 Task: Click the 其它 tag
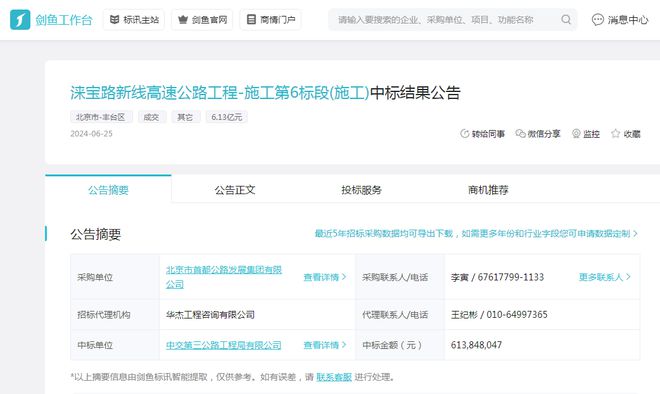tap(186, 117)
